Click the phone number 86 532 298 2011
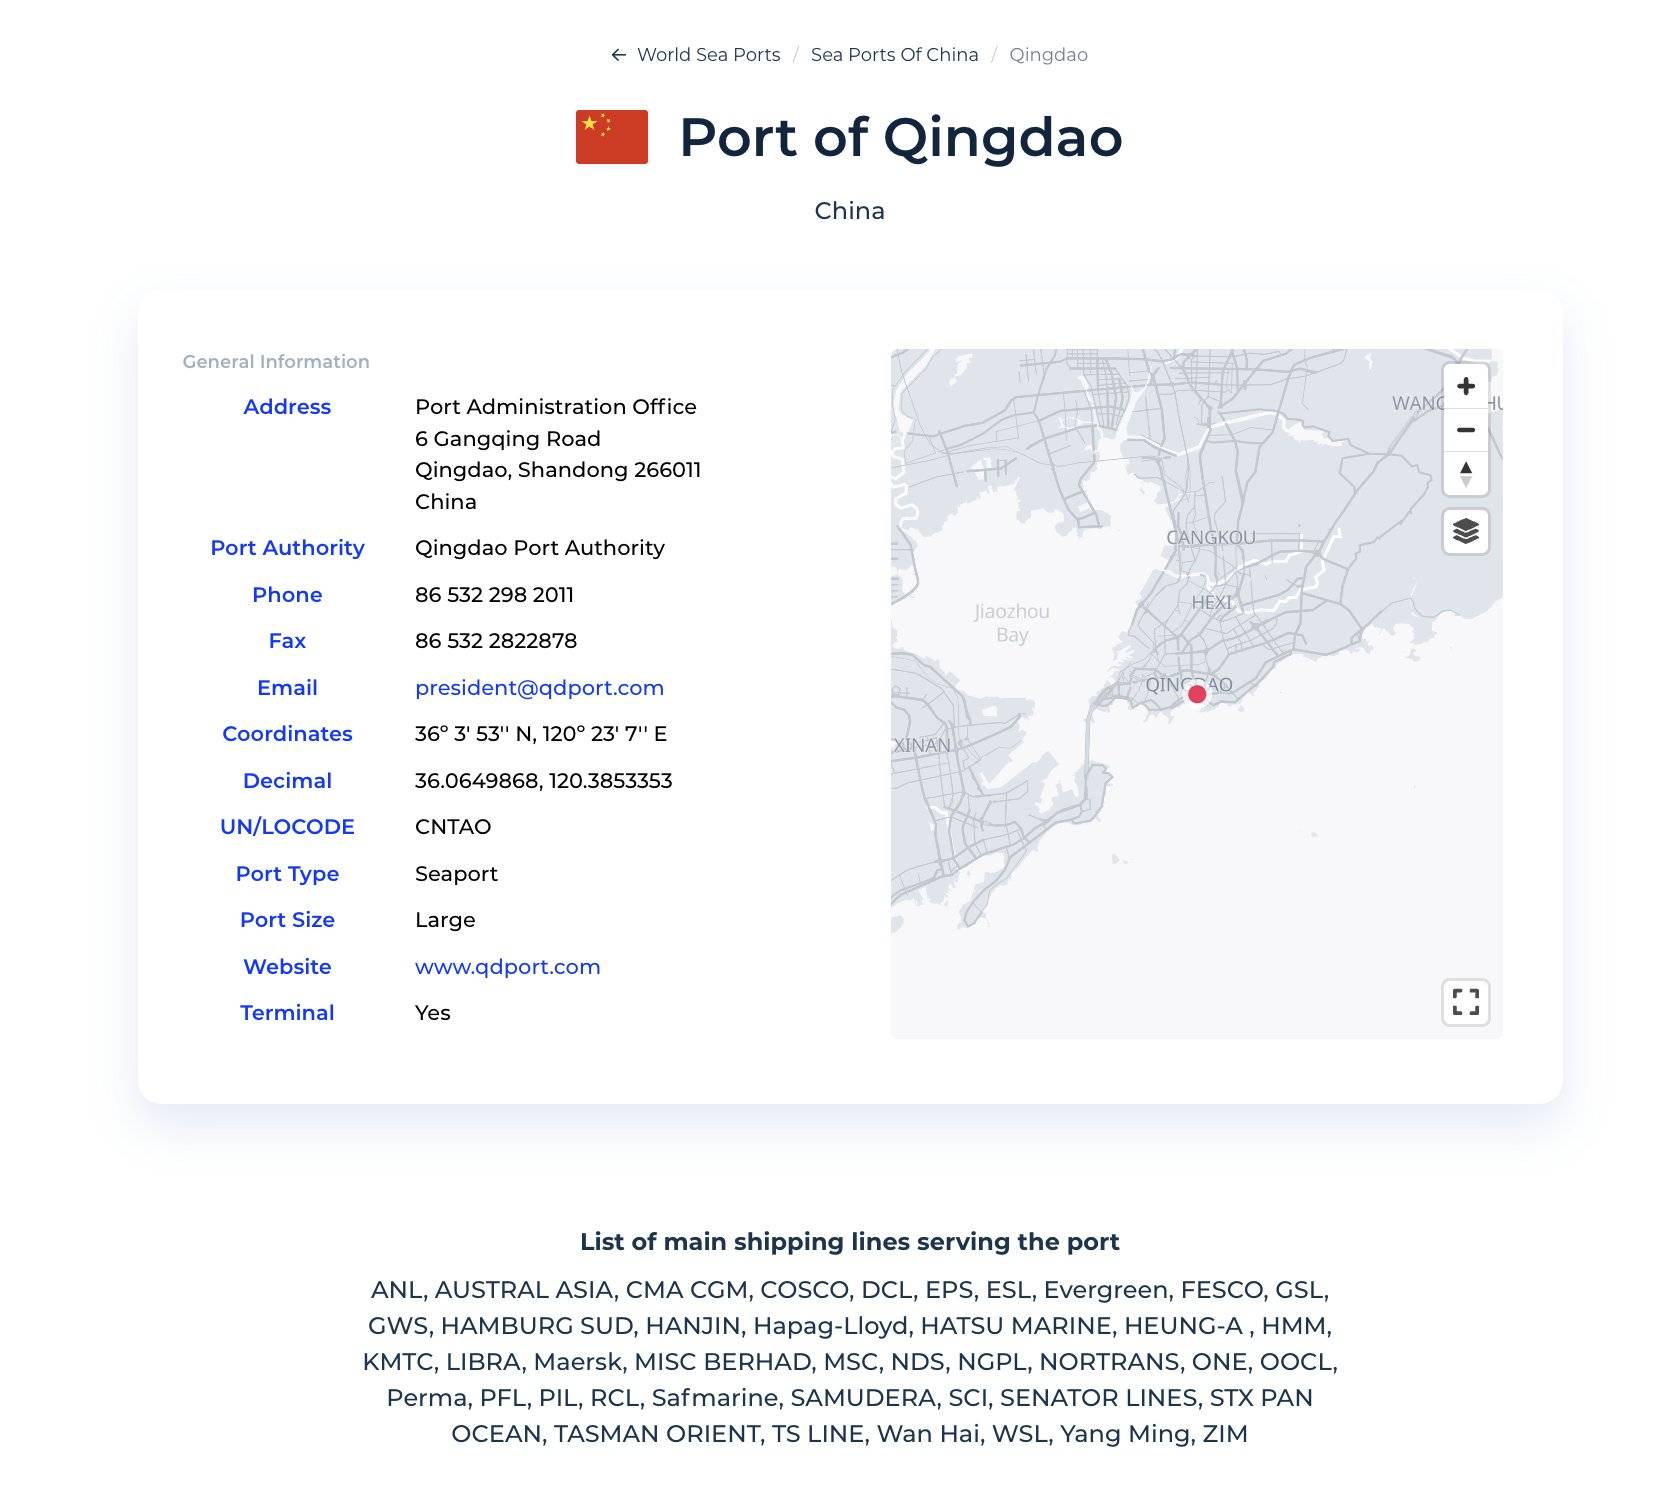This screenshot has width=1676, height=1494. [494, 595]
